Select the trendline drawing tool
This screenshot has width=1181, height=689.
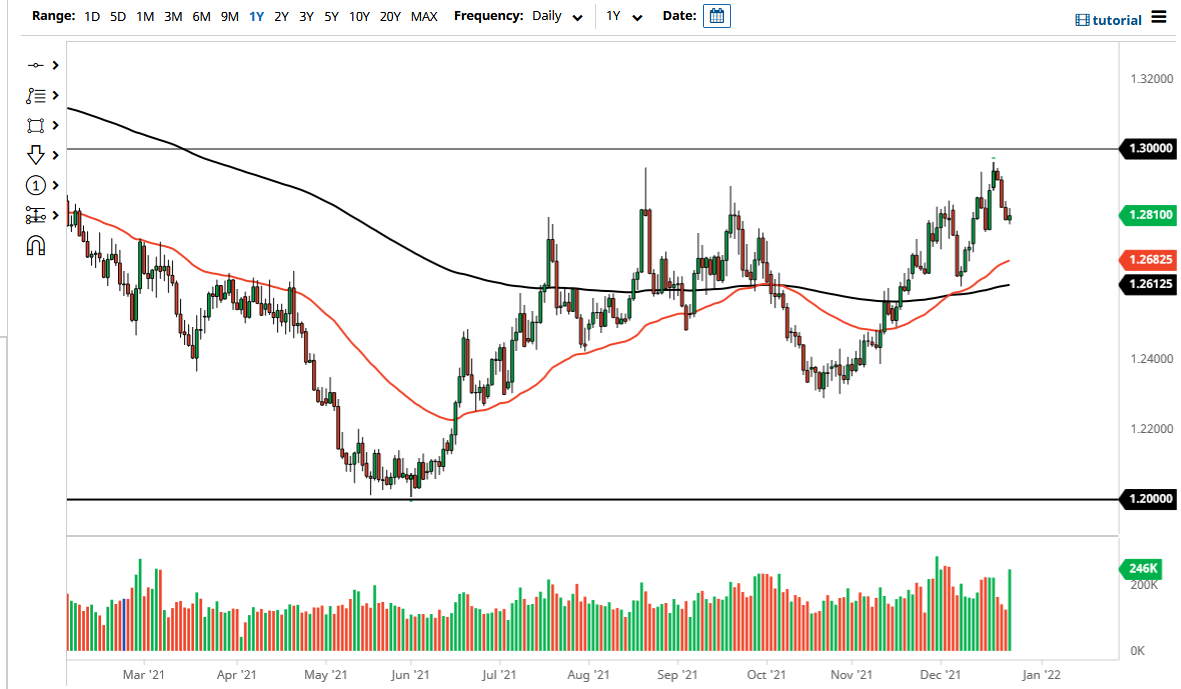[x=36, y=64]
